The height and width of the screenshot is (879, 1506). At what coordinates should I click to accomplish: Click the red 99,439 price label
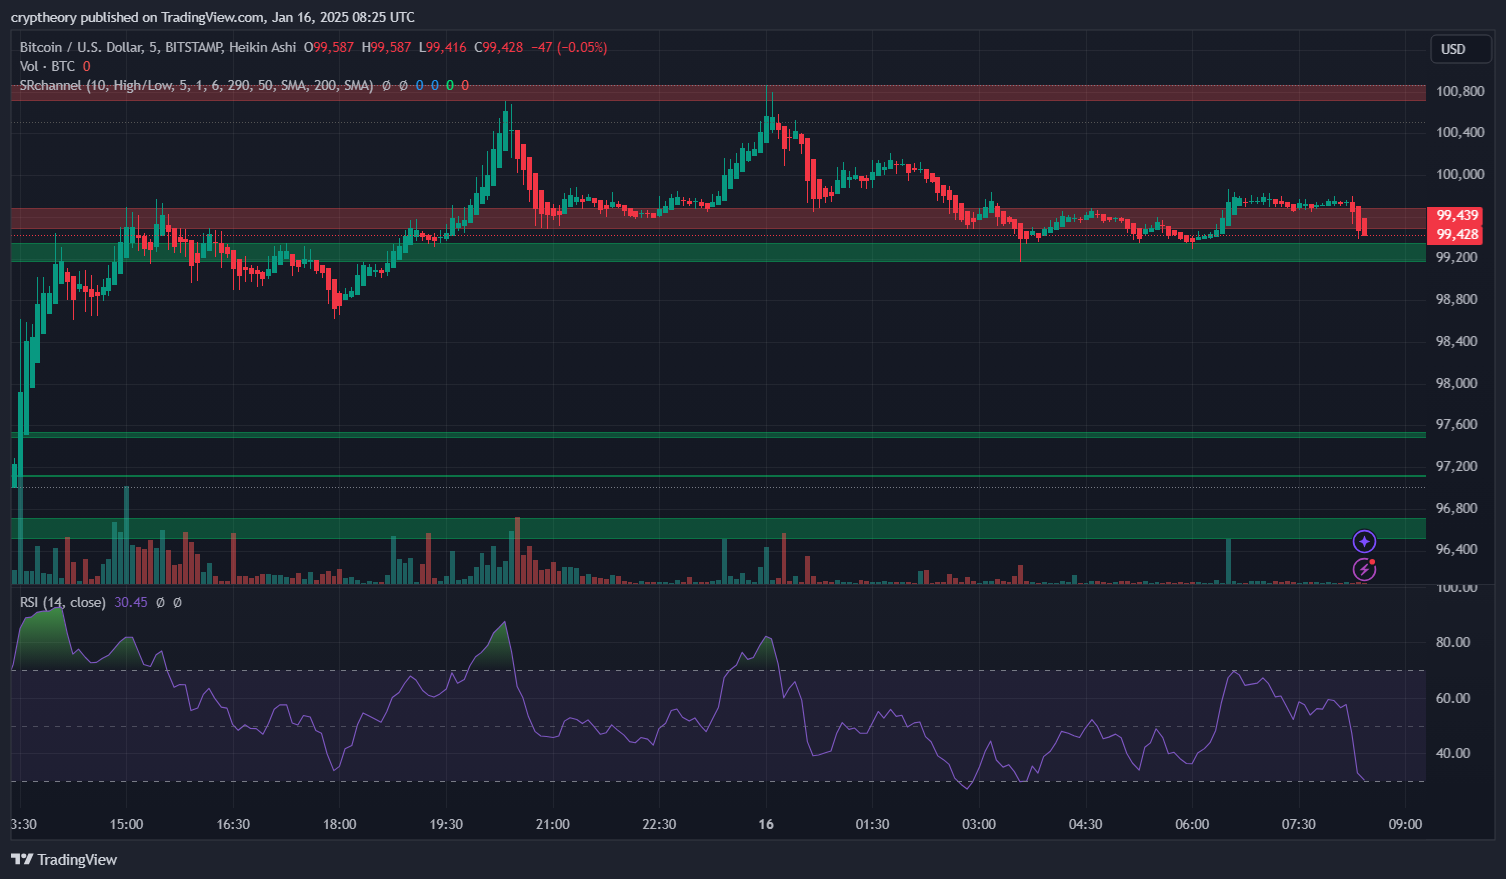click(x=1456, y=215)
